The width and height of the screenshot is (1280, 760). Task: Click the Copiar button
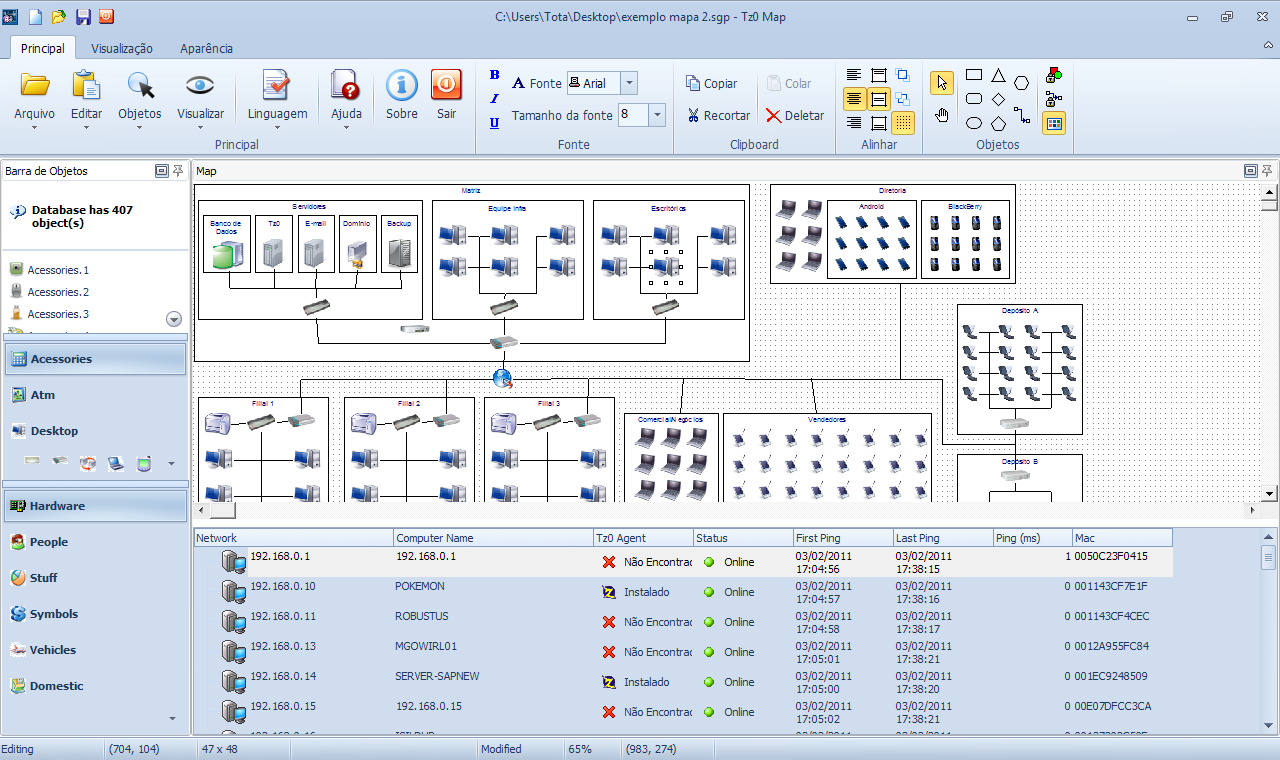pos(713,83)
